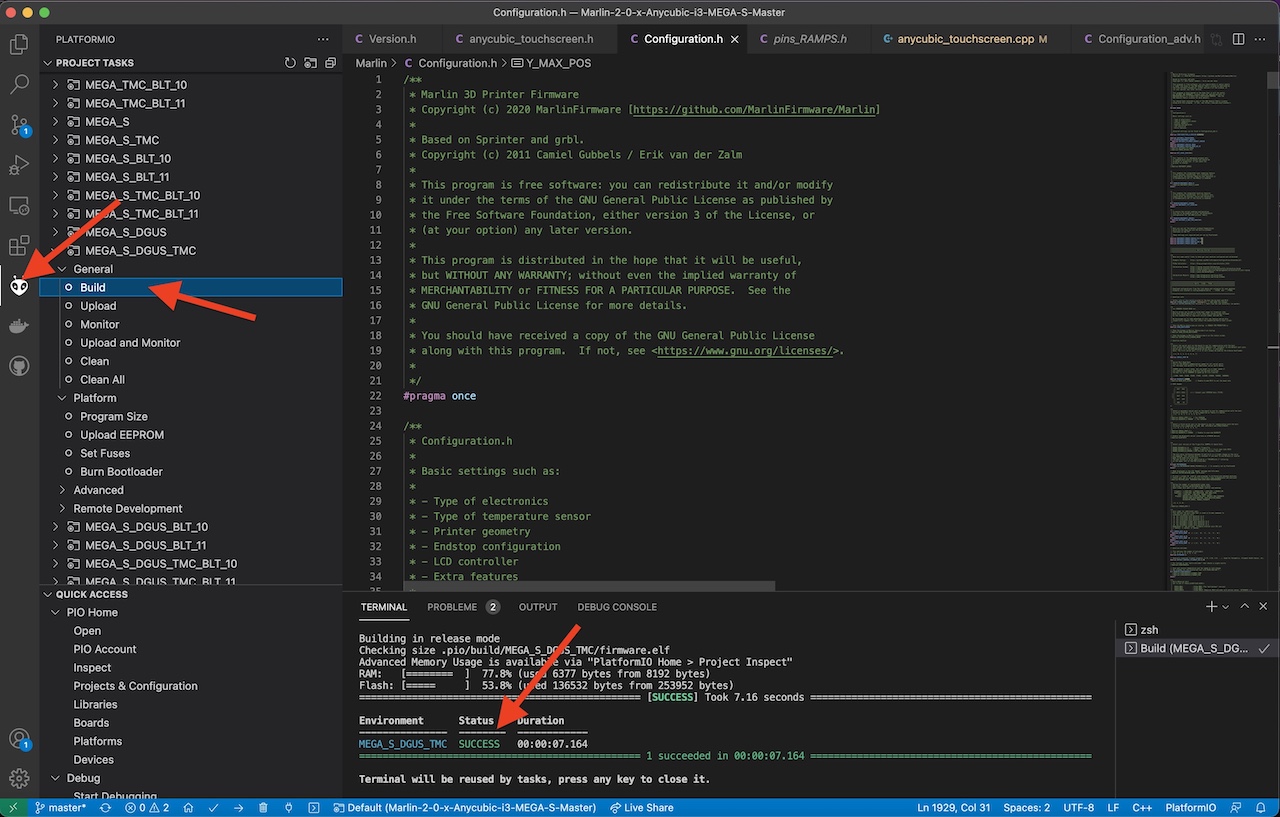The height and width of the screenshot is (817, 1280).
Task: Click Ln 1929, Col 31 indicator
Action: (x=954, y=807)
